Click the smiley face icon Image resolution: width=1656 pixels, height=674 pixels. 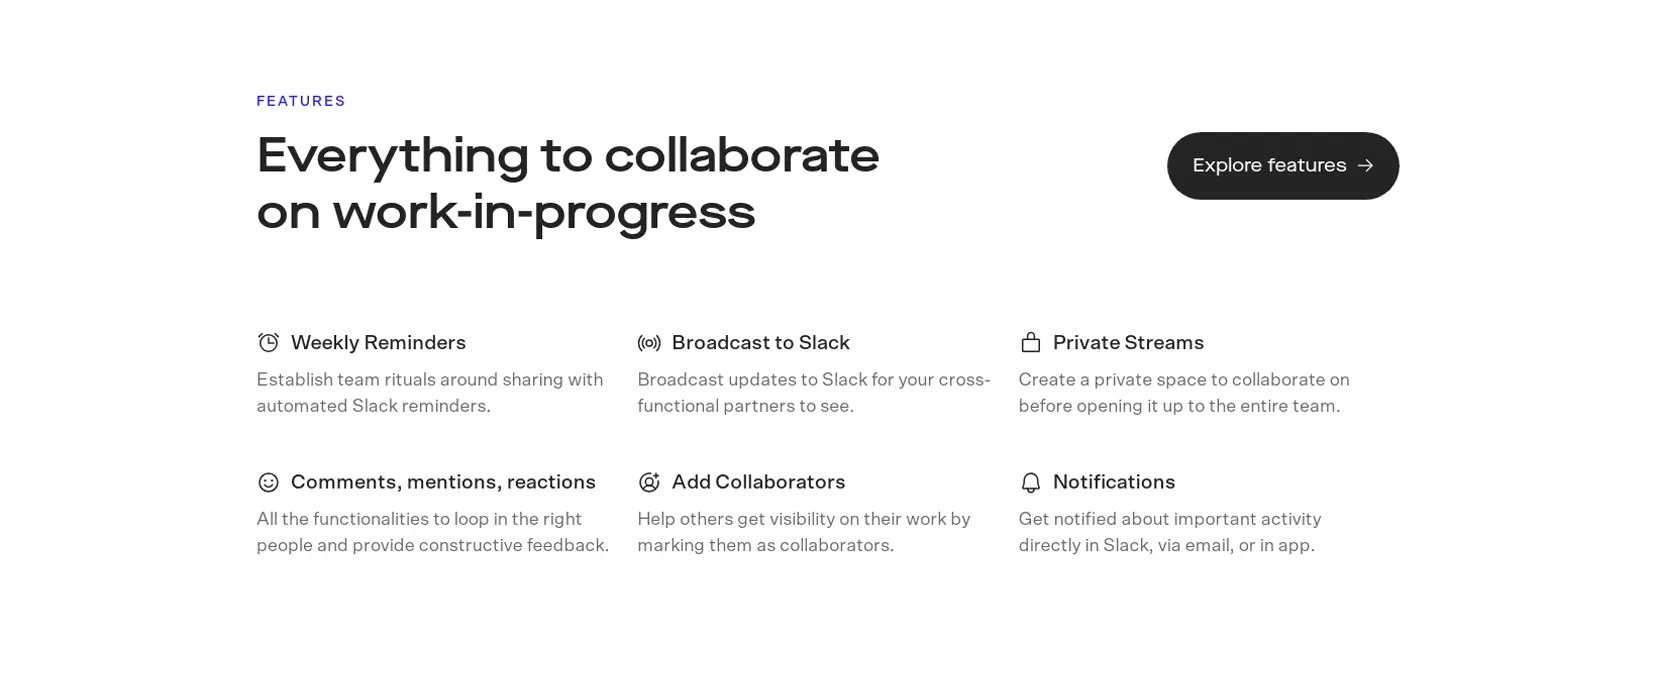pyautogui.click(x=268, y=482)
